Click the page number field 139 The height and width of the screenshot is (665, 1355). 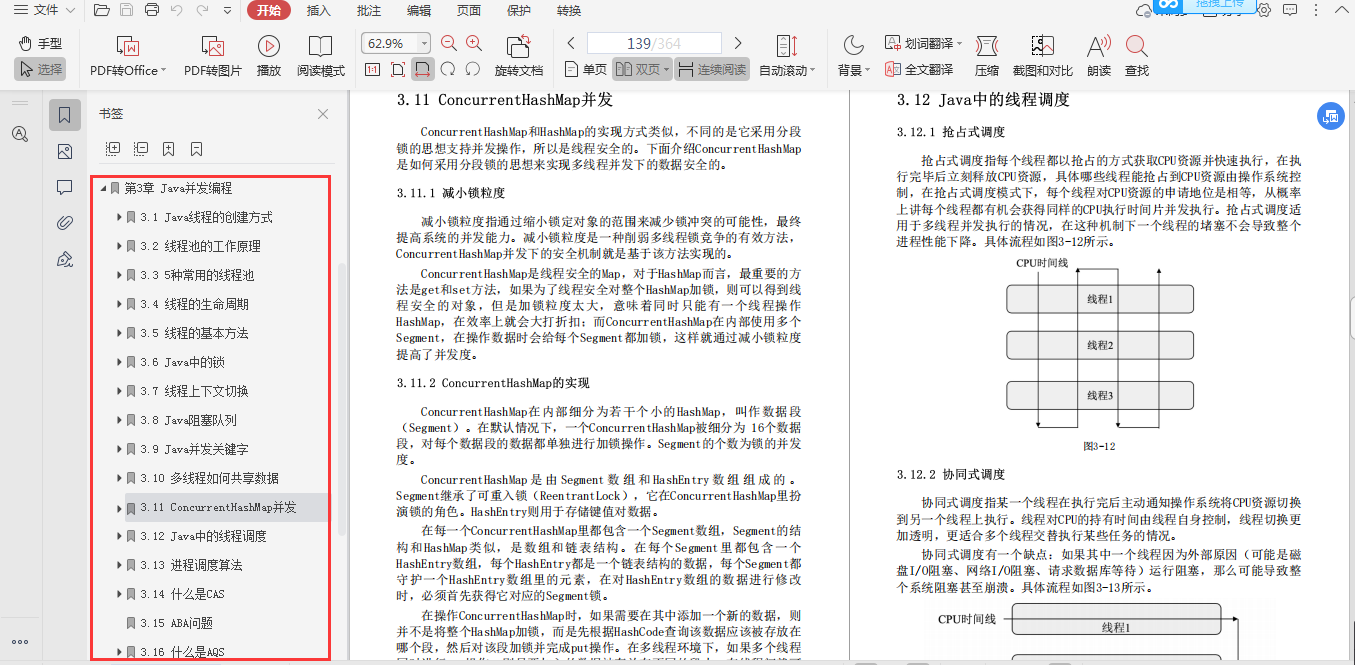click(654, 43)
